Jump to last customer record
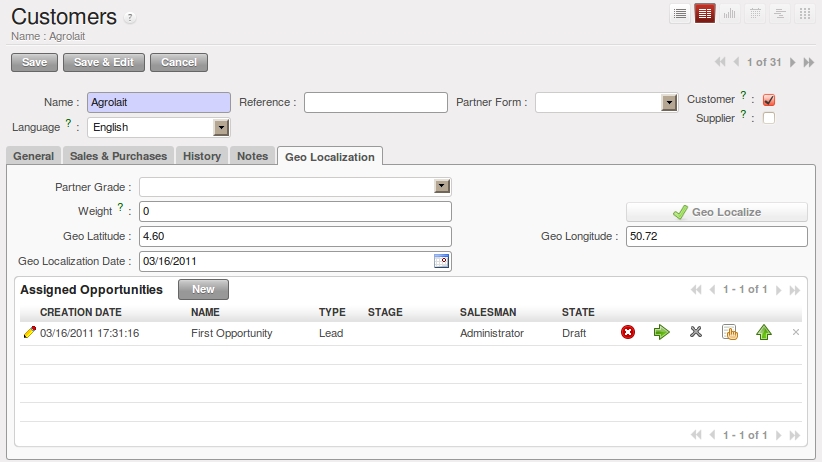 (807, 62)
